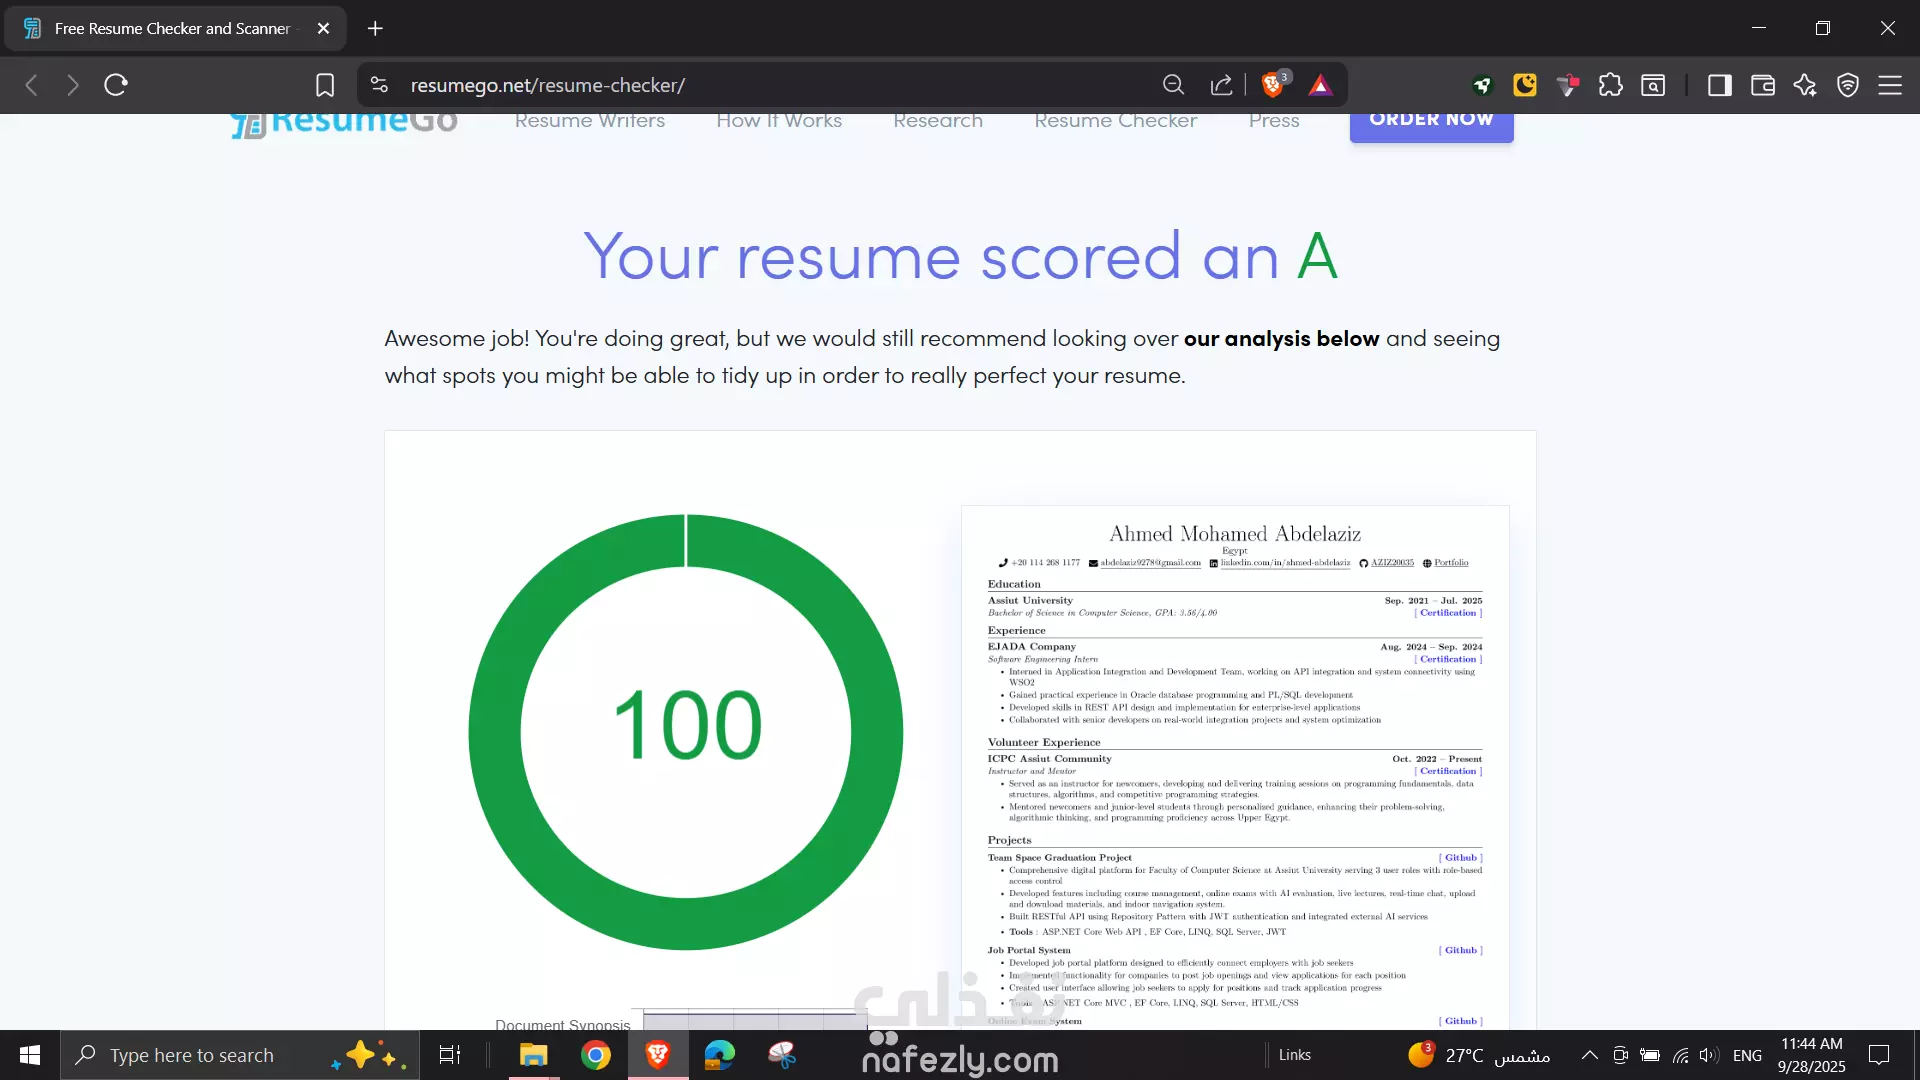Click the Brave icon on the taskbar
The image size is (1920, 1080).
click(658, 1055)
